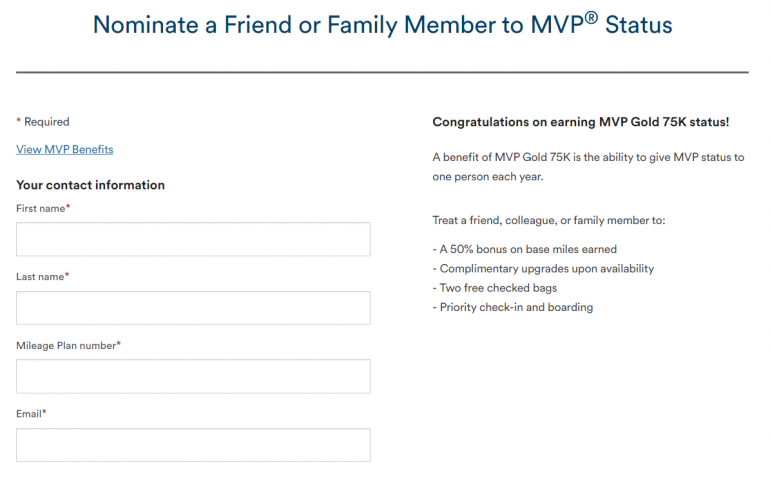Click the Last name field label
The height and width of the screenshot is (481, 770).
[42, 276]
